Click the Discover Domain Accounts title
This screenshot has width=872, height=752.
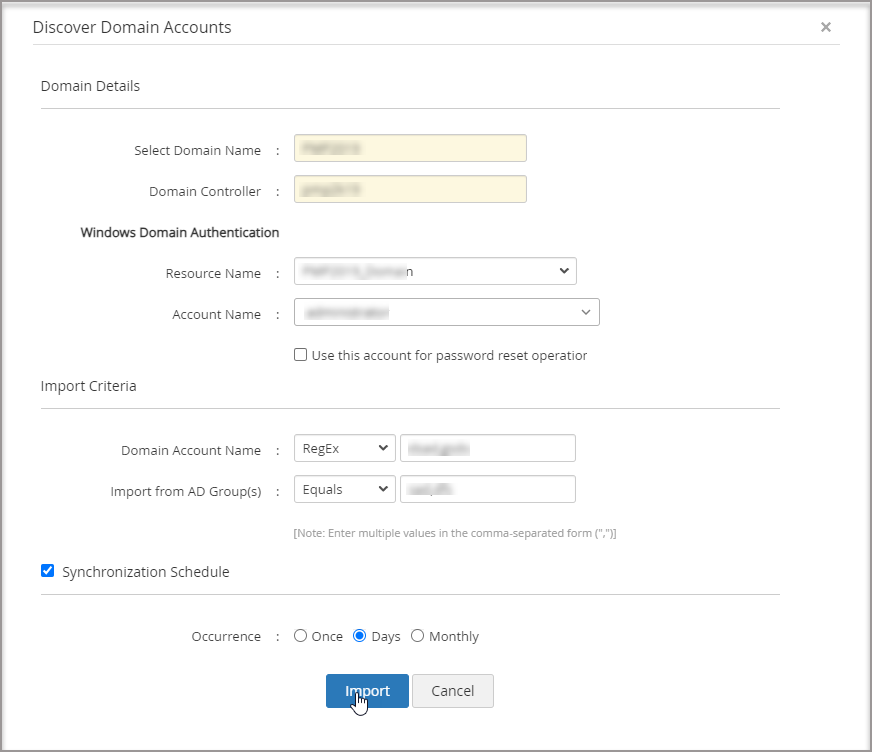[x=132, y=28]
